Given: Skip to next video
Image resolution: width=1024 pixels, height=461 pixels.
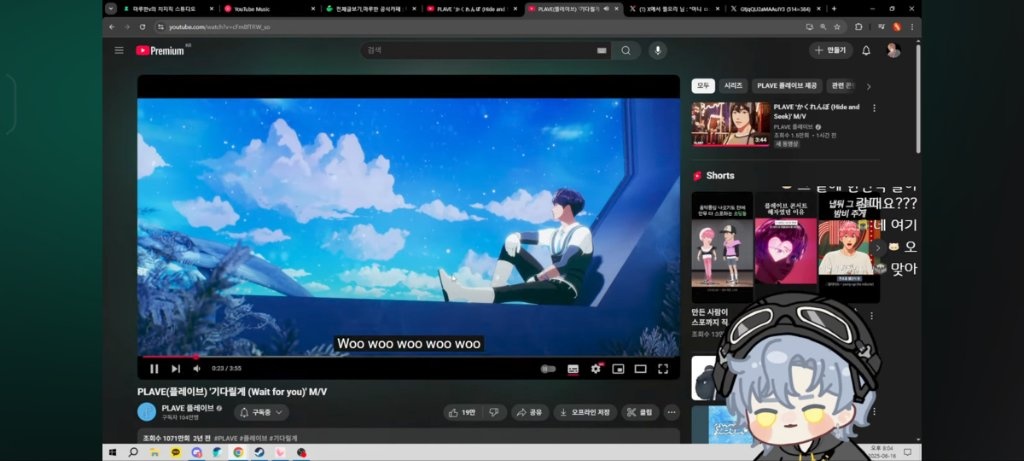Looking at the screenshot, I should pos(176,369).
